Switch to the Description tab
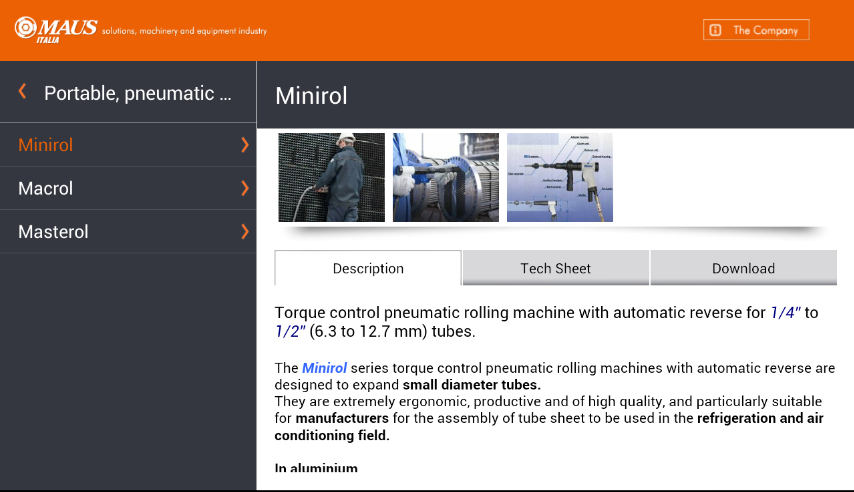This screenshot has height=492, width=854. pos(368,268)
